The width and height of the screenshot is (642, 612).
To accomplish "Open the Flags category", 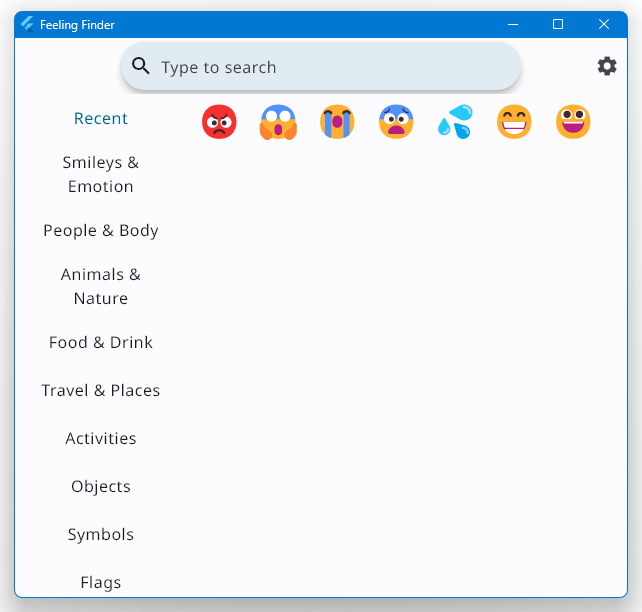I will point(101,582).
